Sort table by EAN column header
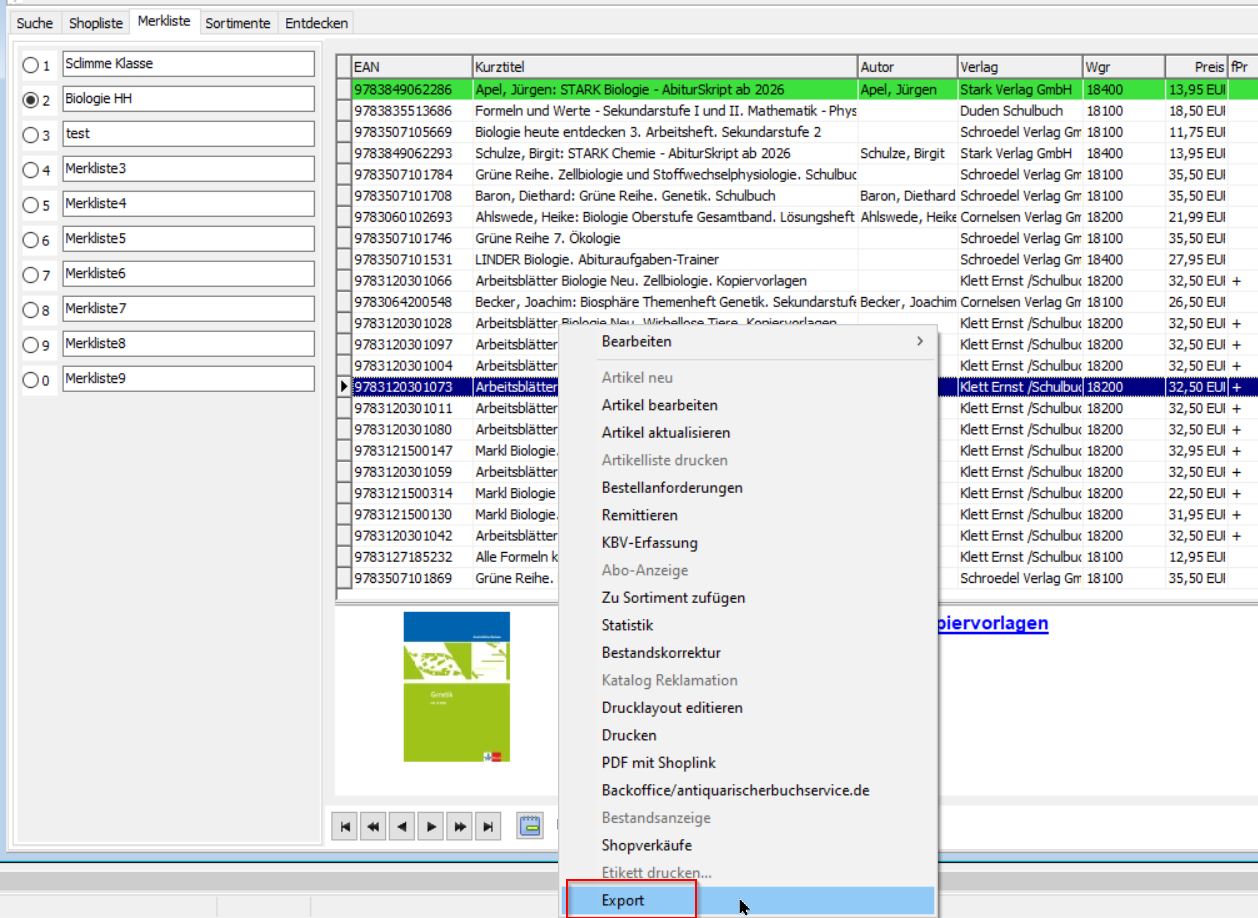 coord(411,67)
